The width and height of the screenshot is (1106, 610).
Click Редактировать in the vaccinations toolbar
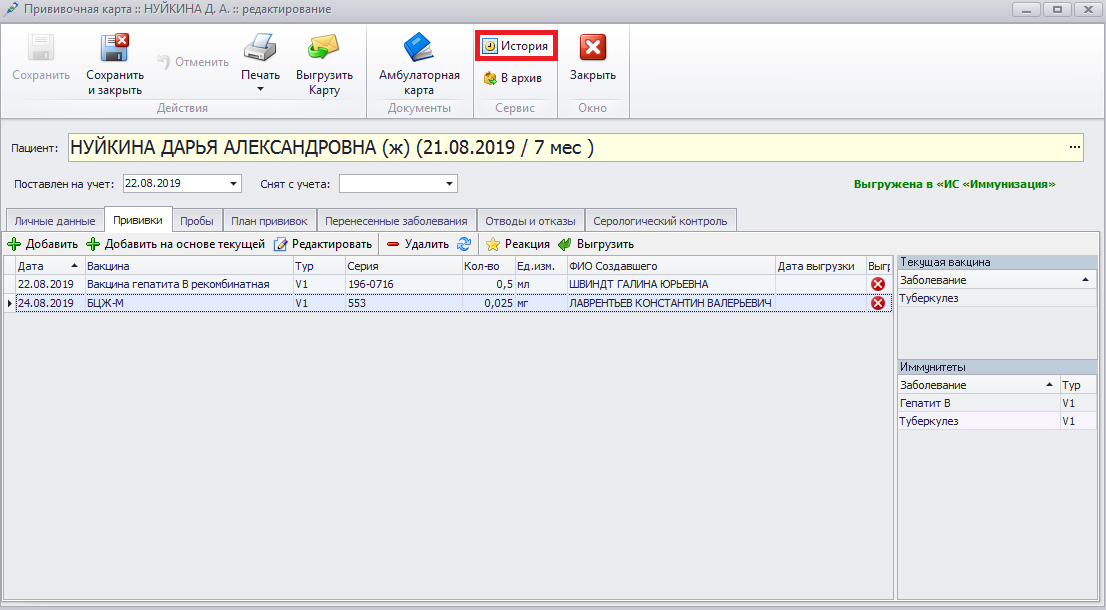[323, 244]
